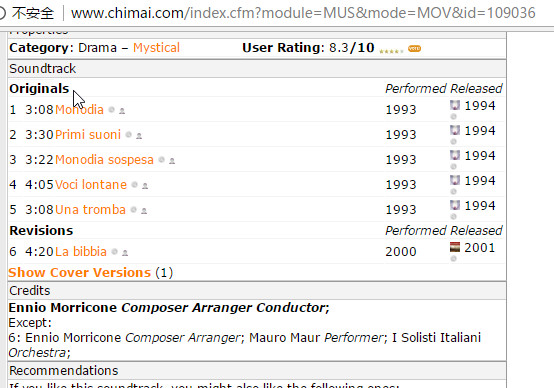
Task: Click the 1994 album cover in Una tromba's row
Action: pyautogui.click(x=455, y=205)
